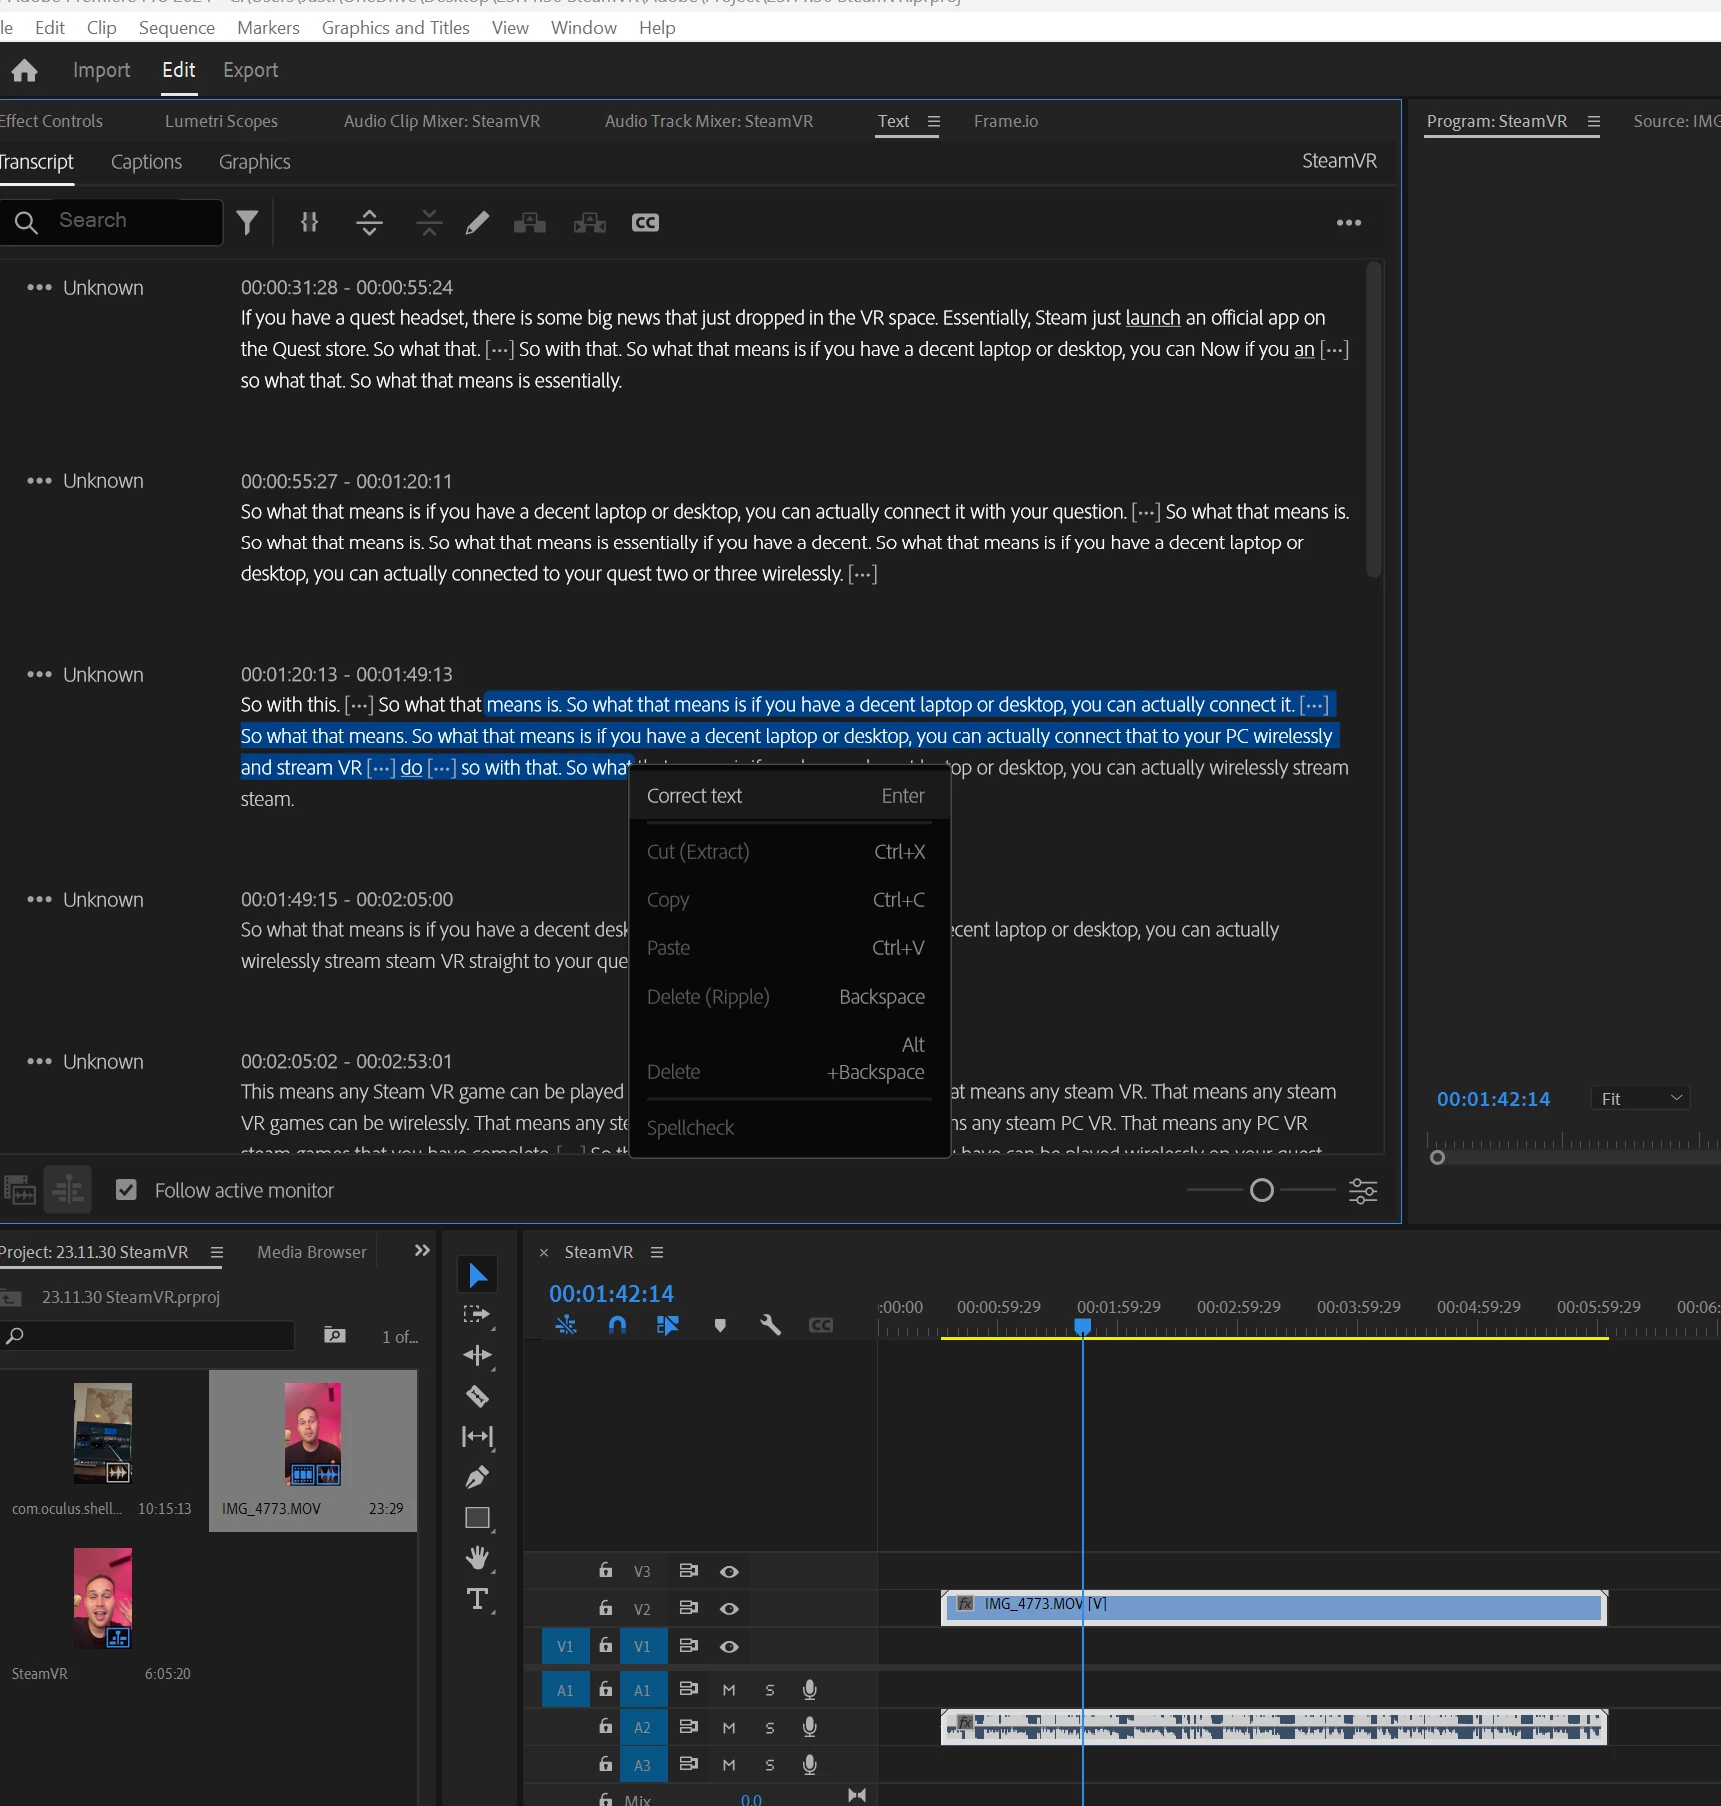Open the Graphics and Titles menu
Screen dimensions: 1721x1806
pos(395,28)
